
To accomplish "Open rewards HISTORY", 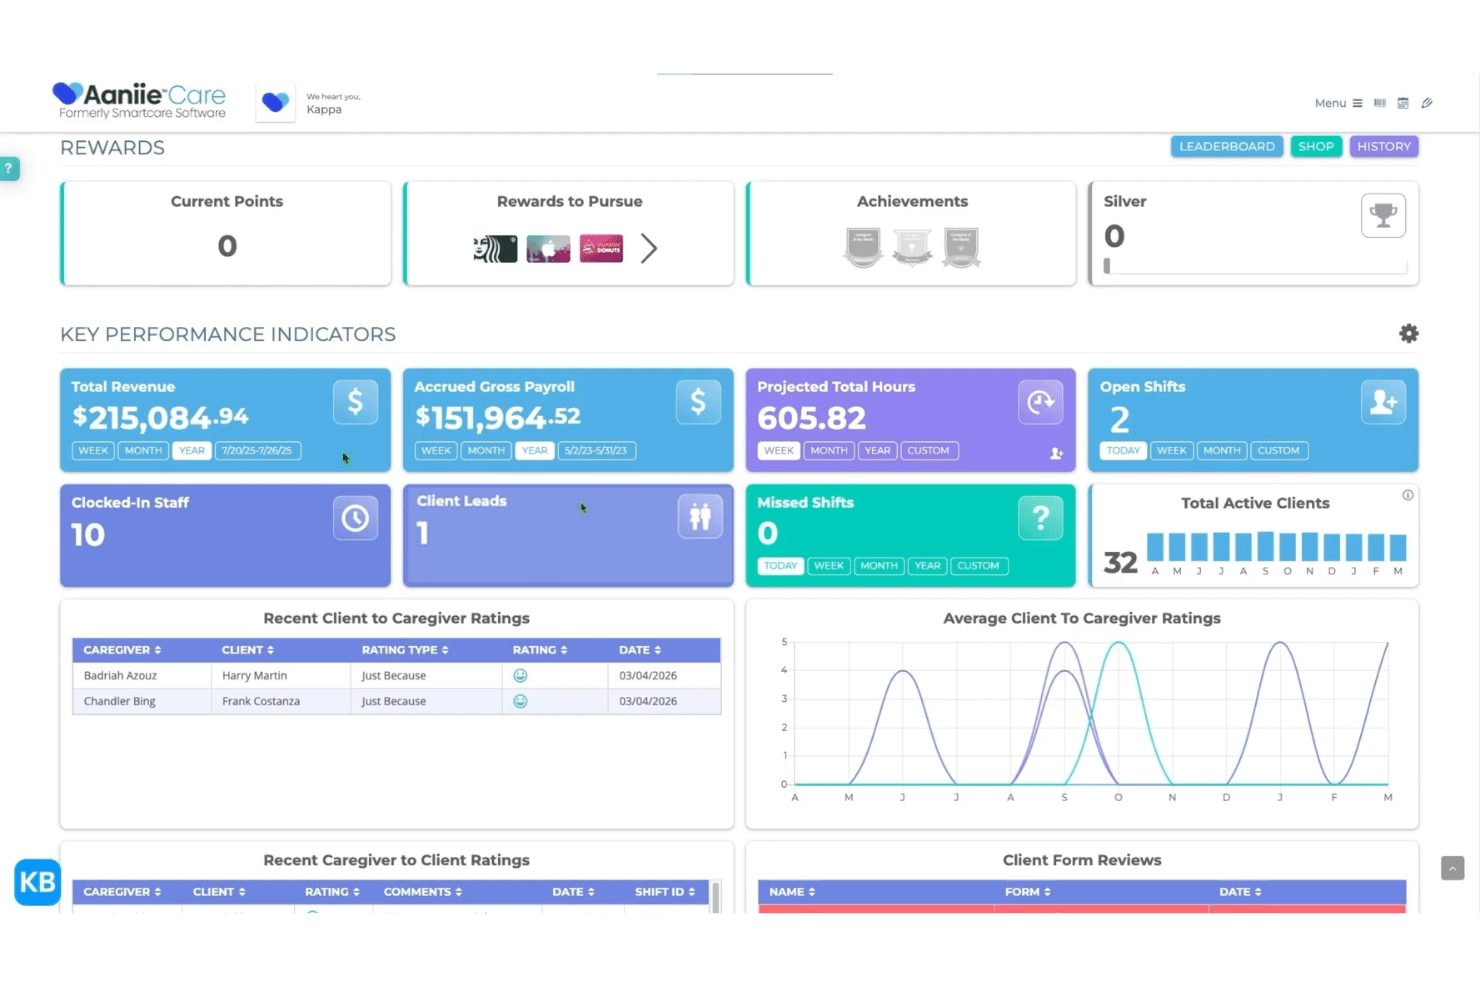I will point(1384,146).
